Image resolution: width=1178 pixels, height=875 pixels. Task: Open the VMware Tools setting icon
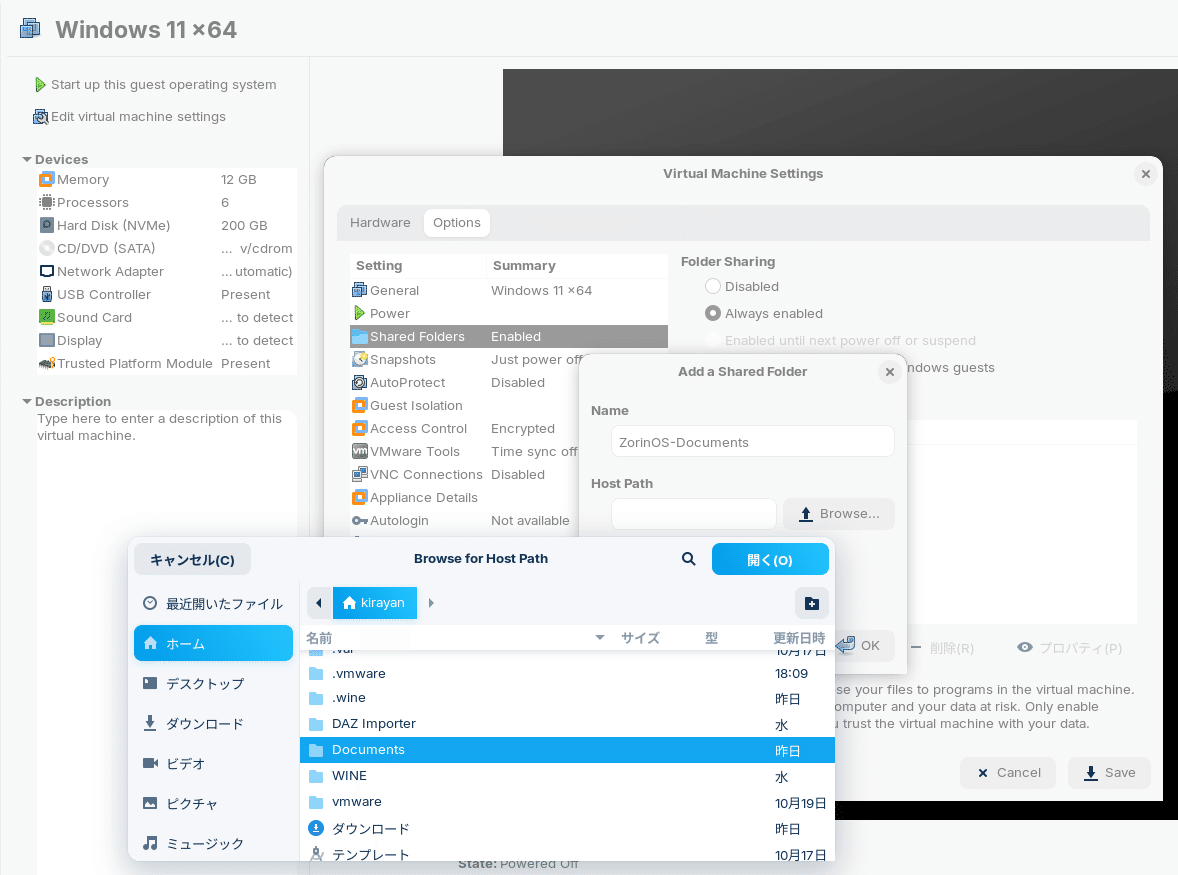pos(361,451)
